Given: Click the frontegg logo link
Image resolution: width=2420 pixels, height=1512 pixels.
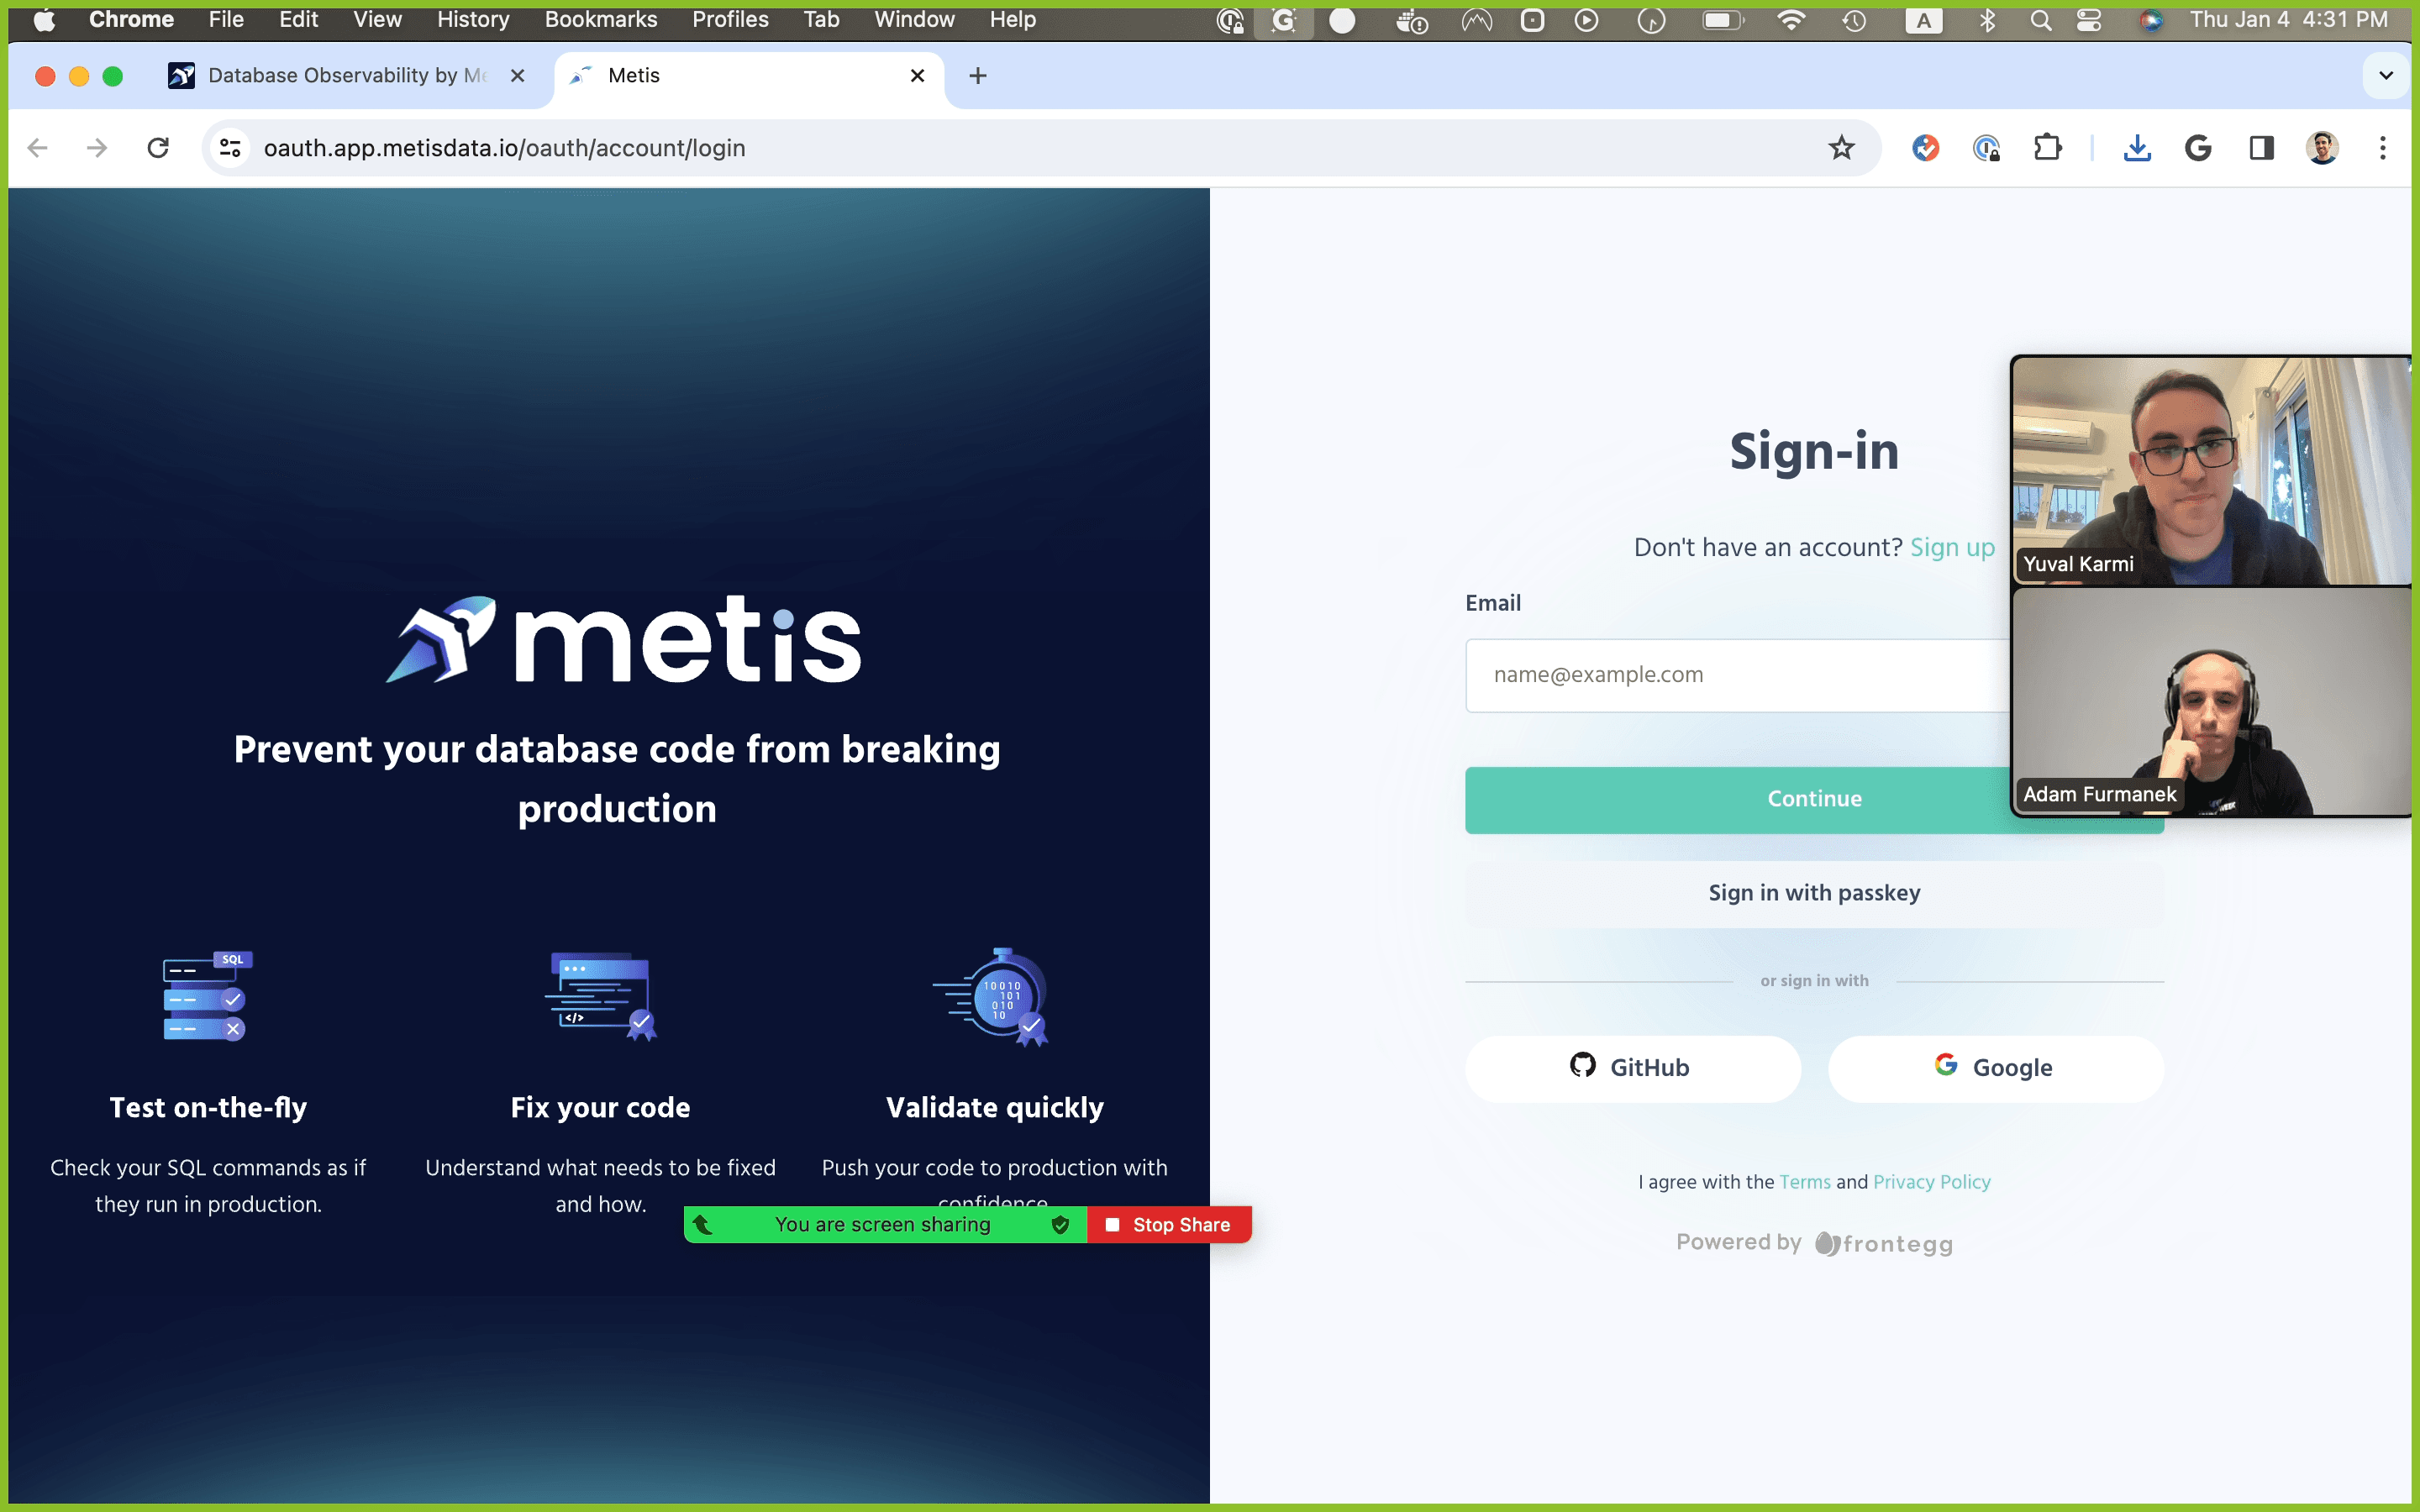Looking at the screenshot, I should click(x=1884, y=1243).
